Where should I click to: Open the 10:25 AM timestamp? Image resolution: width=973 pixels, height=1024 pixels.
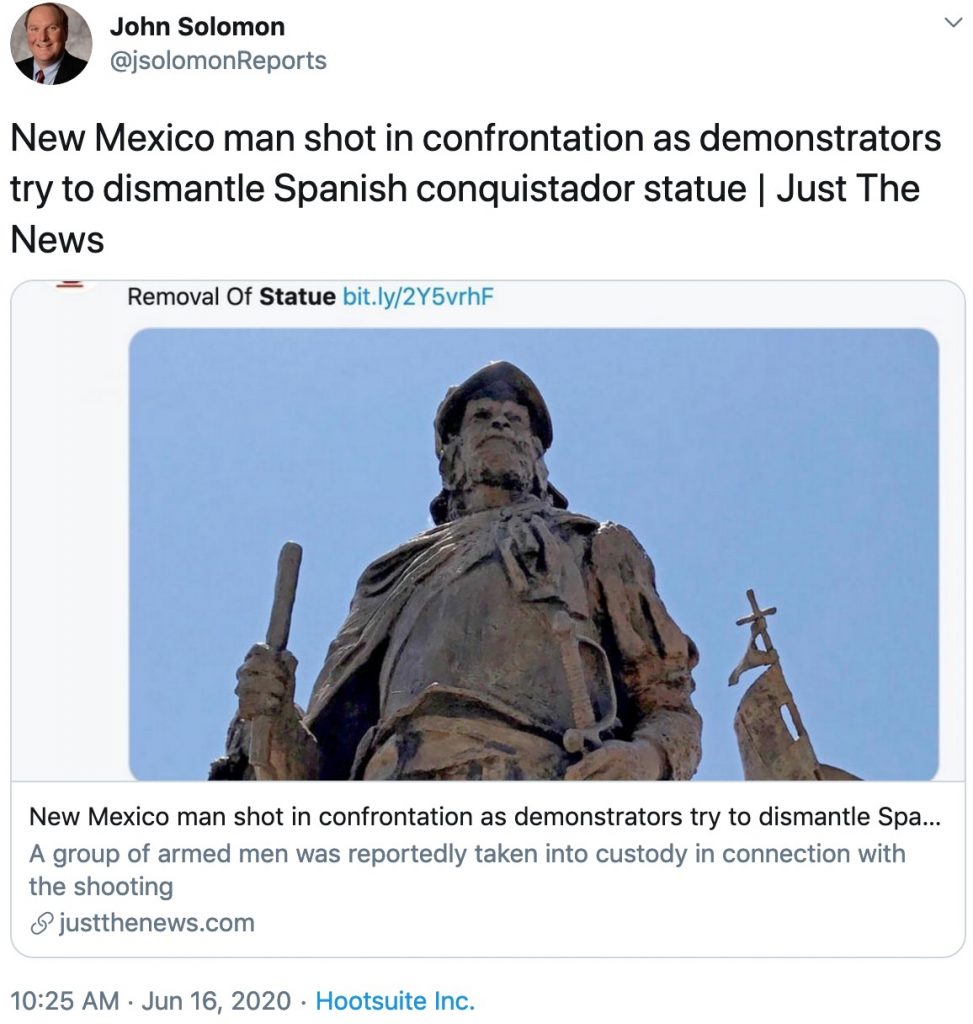65,1000
